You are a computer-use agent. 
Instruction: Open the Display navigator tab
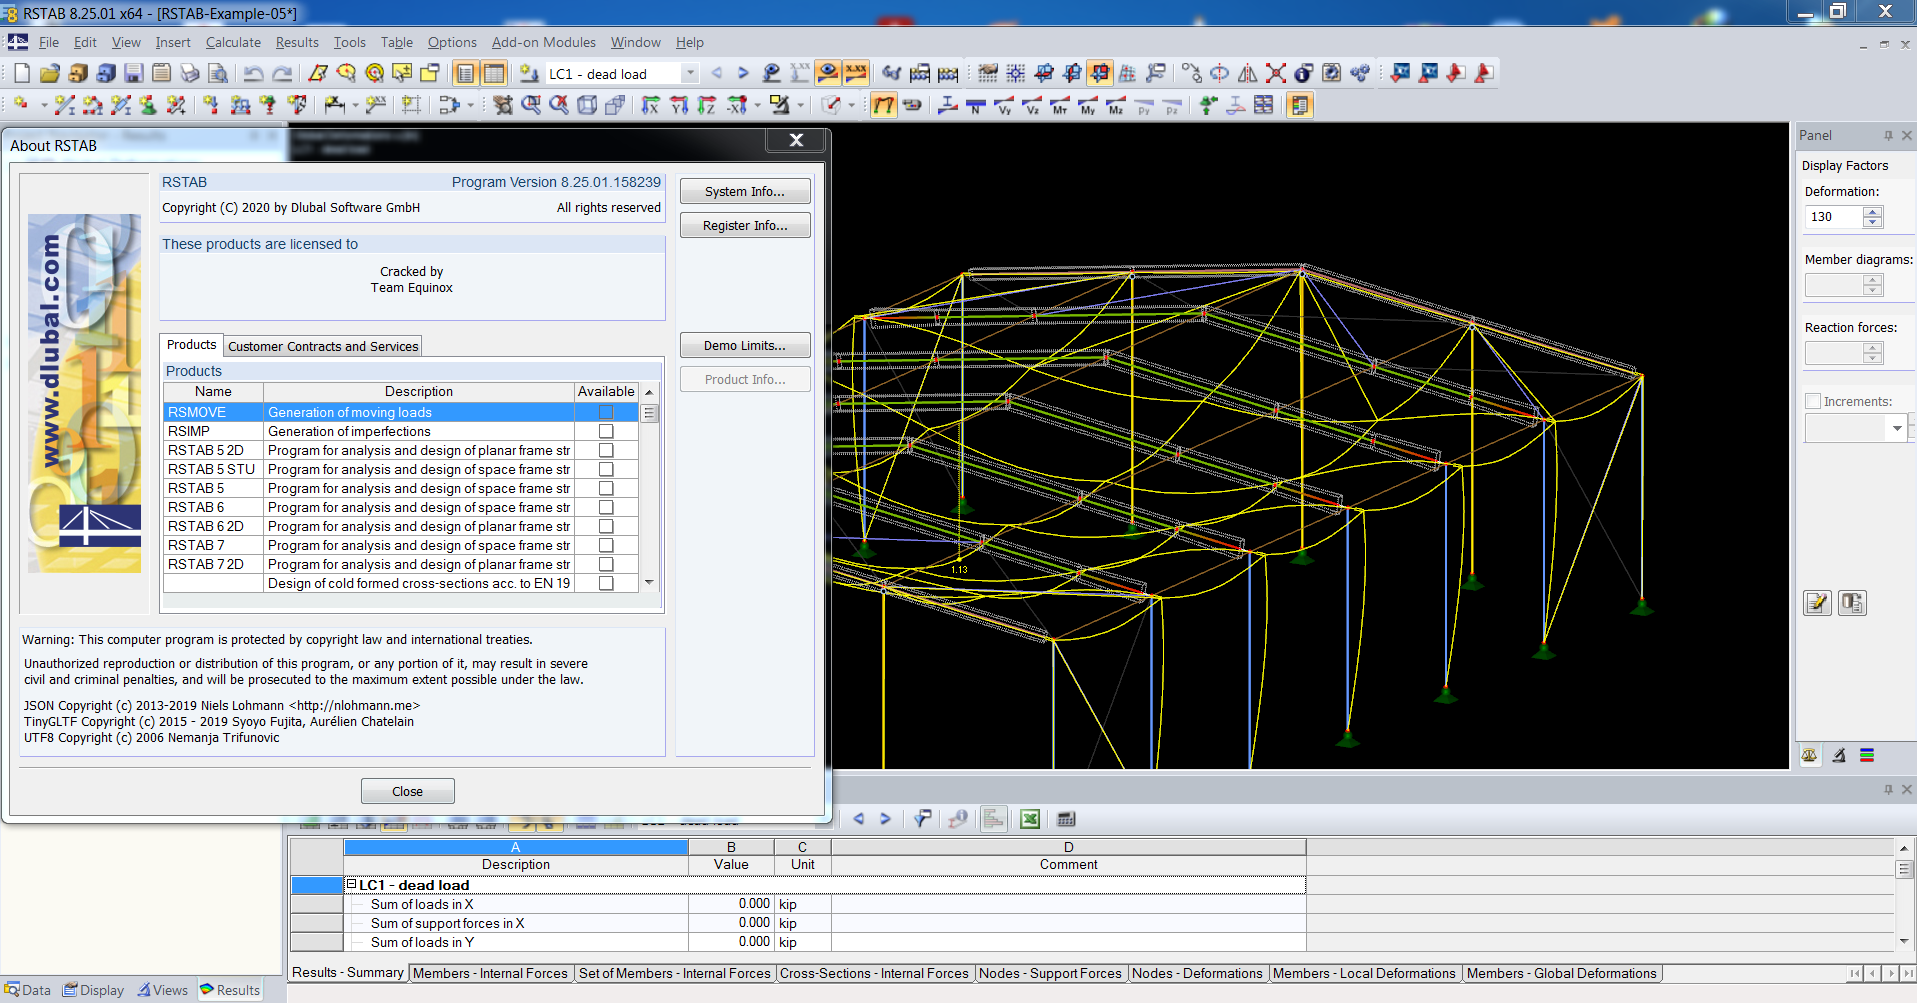tap(94, 990)
